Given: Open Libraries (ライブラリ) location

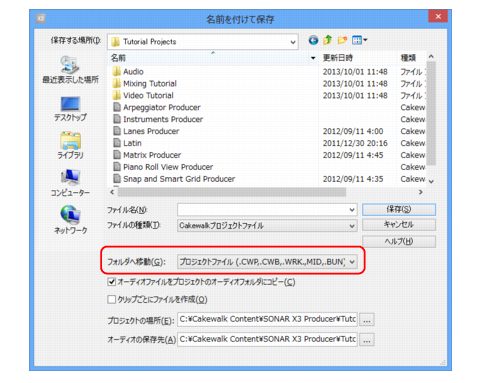Looking at the screenshot, I should 70,145.
